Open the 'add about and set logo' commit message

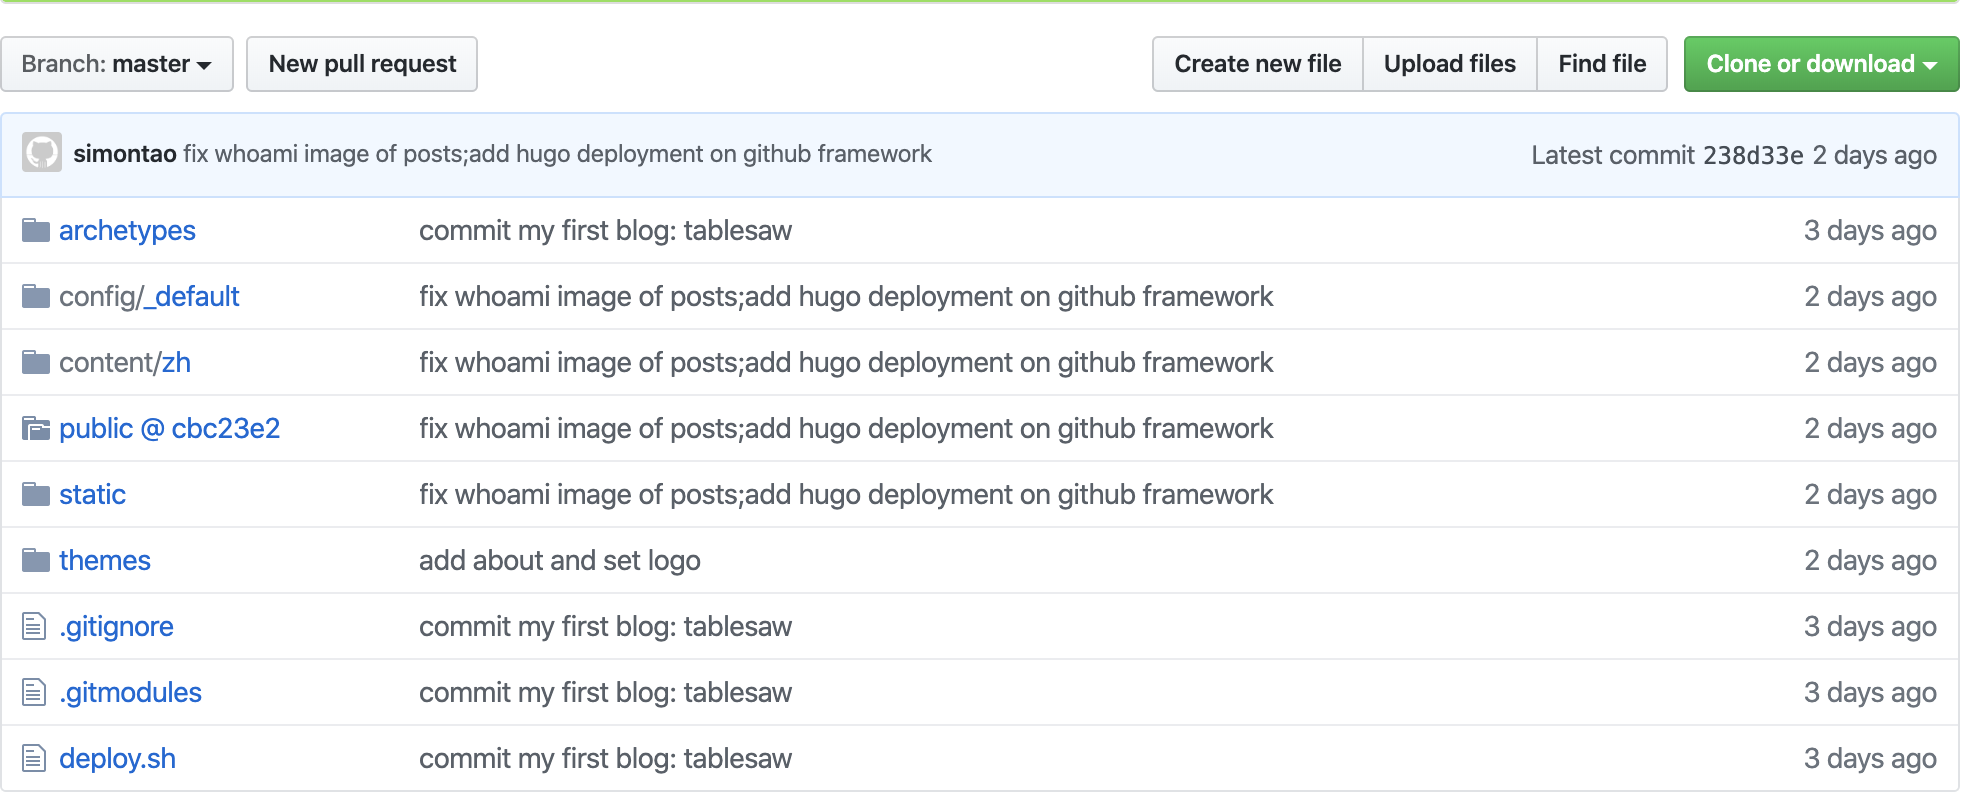click(x=559, y=561)
